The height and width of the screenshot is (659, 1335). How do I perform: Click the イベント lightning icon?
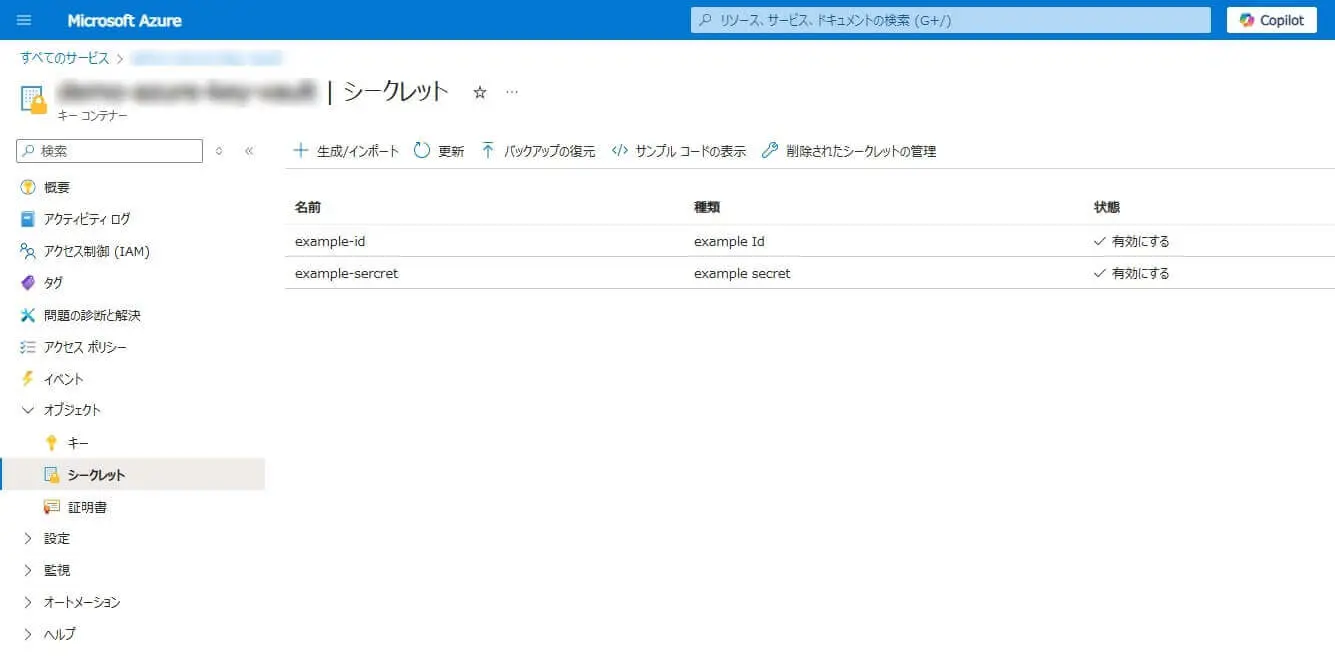(28, 379)
